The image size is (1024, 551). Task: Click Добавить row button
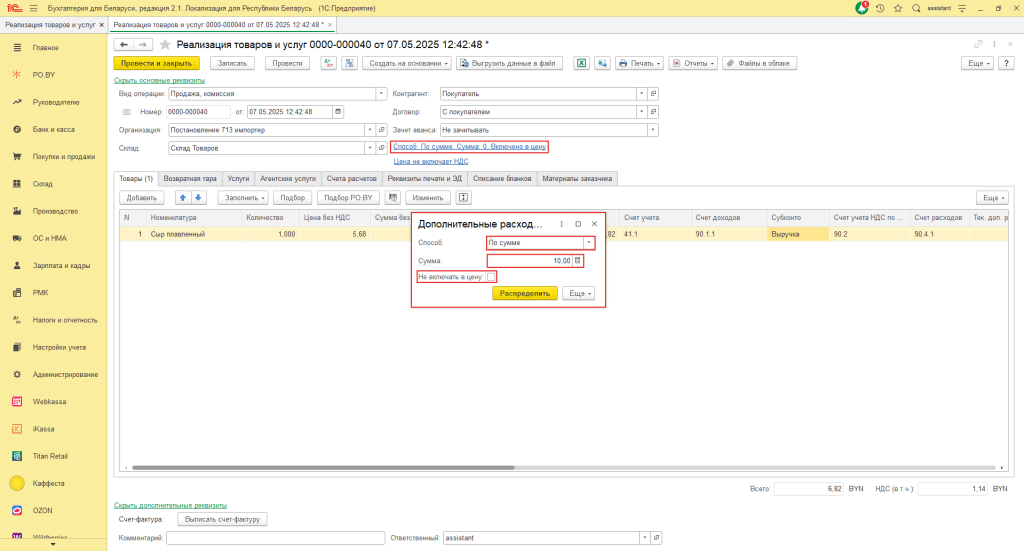pyautogui.click(x=142, y=198)
